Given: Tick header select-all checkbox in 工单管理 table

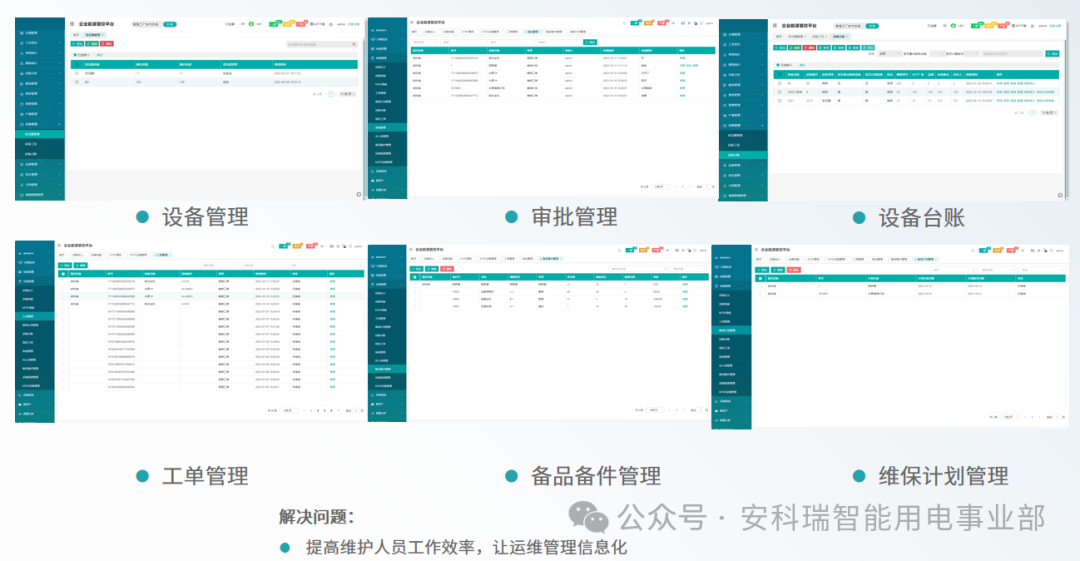Looking at the screenshot, I should (63, 274).
